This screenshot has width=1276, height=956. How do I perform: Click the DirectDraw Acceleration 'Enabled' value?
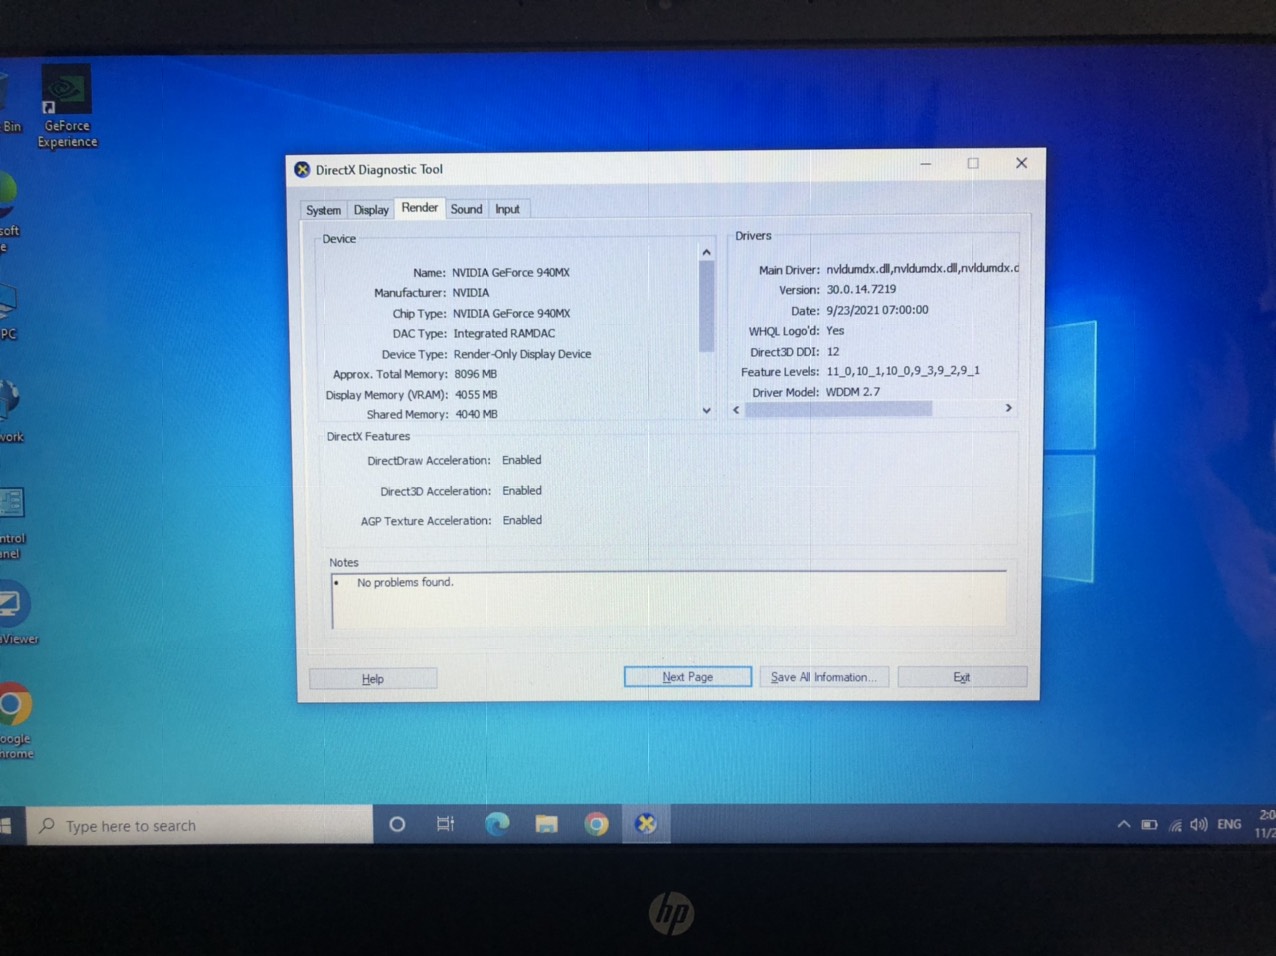point(522,460)
